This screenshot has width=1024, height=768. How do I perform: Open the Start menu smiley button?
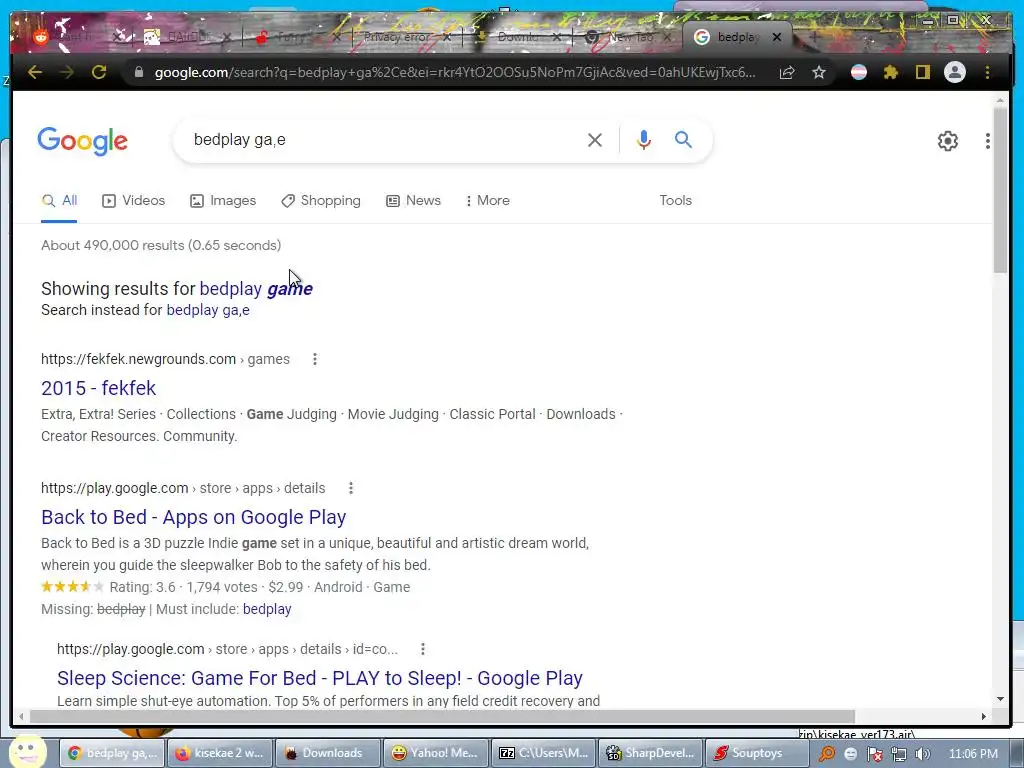point(27,752)
